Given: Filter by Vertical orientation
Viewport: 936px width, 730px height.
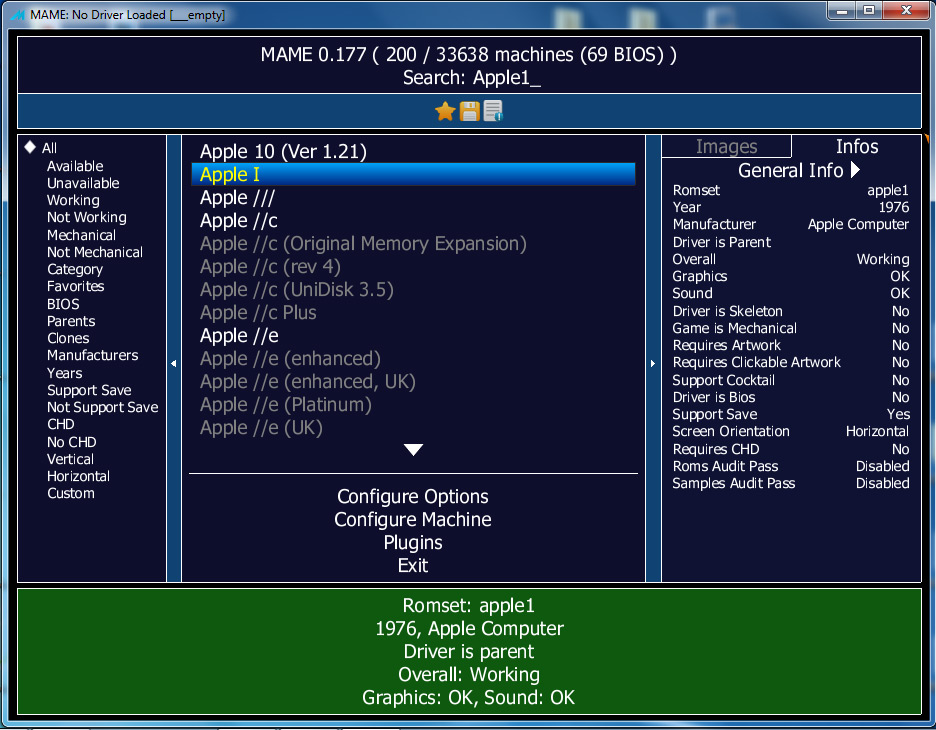Looking at the screenshot, I should point(70,460).
